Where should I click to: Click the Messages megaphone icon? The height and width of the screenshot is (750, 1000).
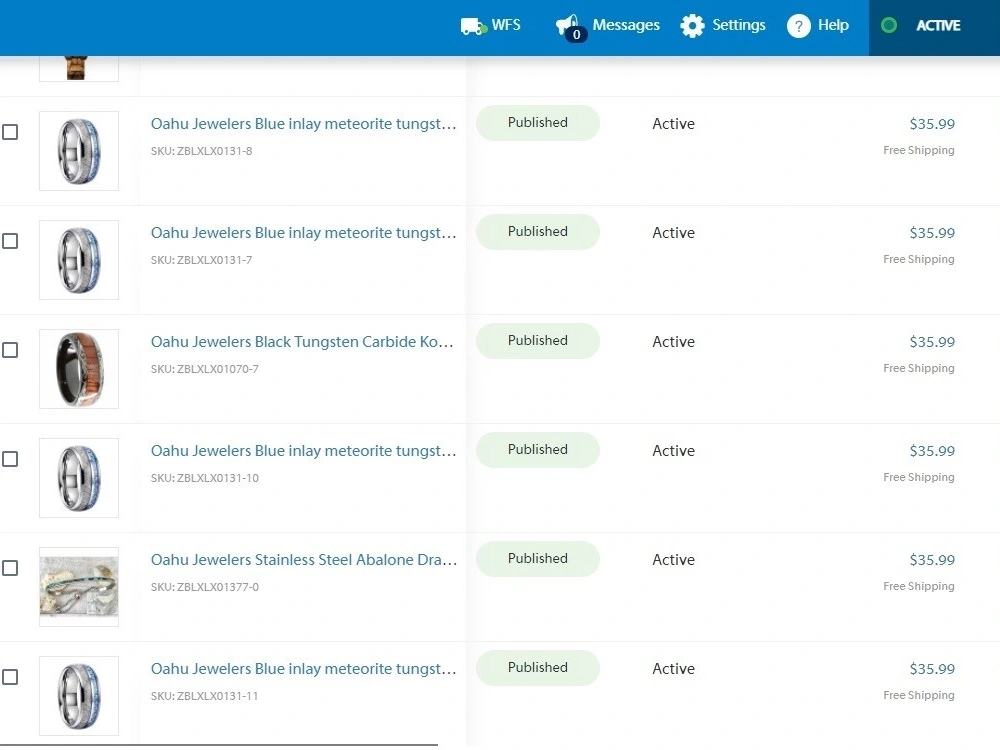(x=567, y=26)
